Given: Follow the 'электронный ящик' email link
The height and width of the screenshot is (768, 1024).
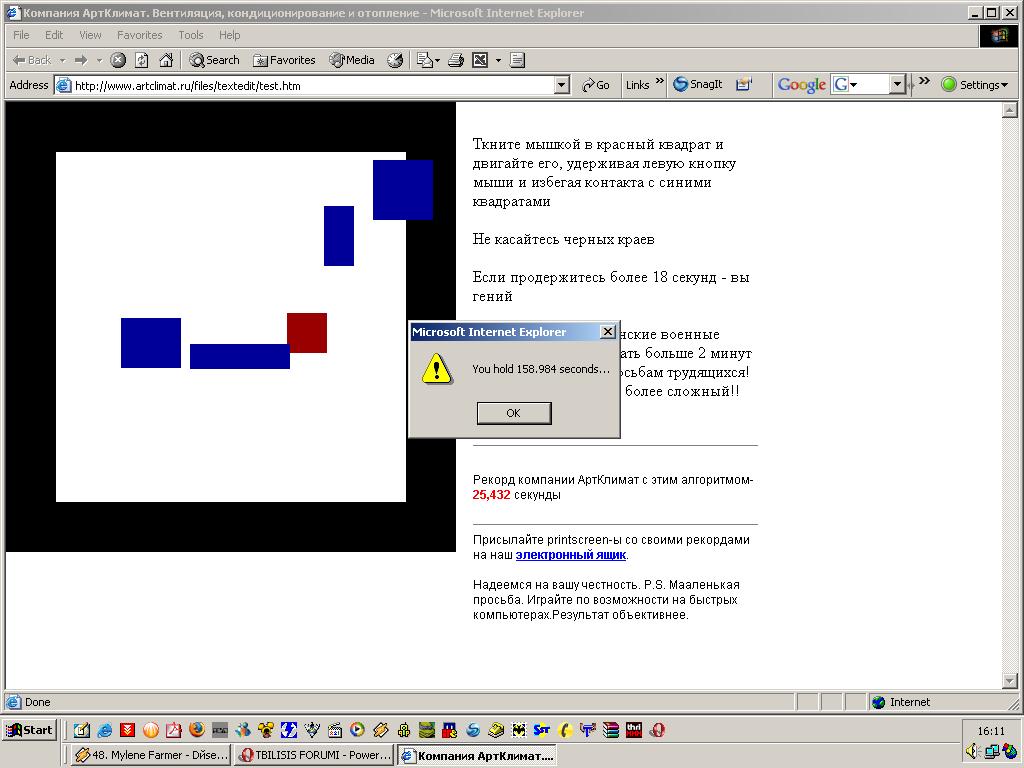Looking at the screenshot, I should click(x=571, y=555).
